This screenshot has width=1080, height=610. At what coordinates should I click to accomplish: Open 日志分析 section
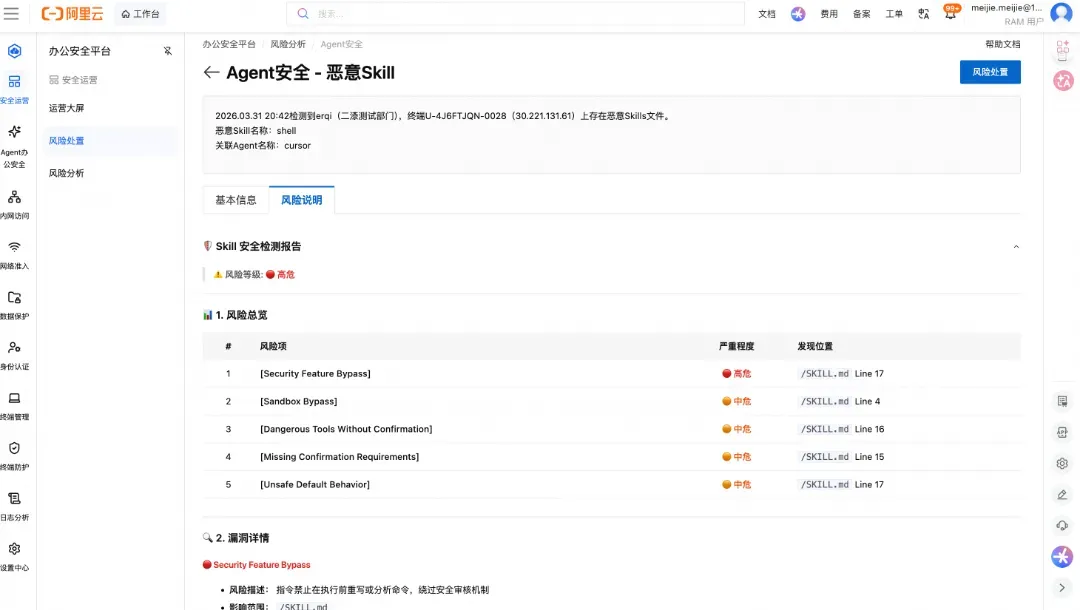[14, 506]
